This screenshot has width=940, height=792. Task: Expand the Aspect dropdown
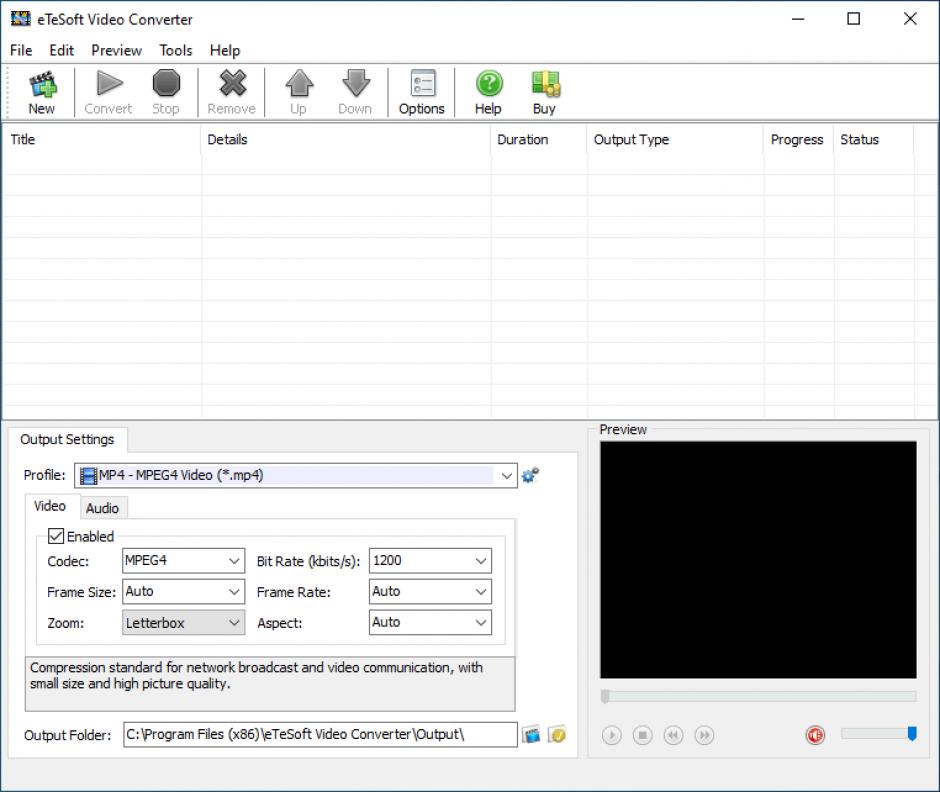pyautogui.click(x=430, y=623)
